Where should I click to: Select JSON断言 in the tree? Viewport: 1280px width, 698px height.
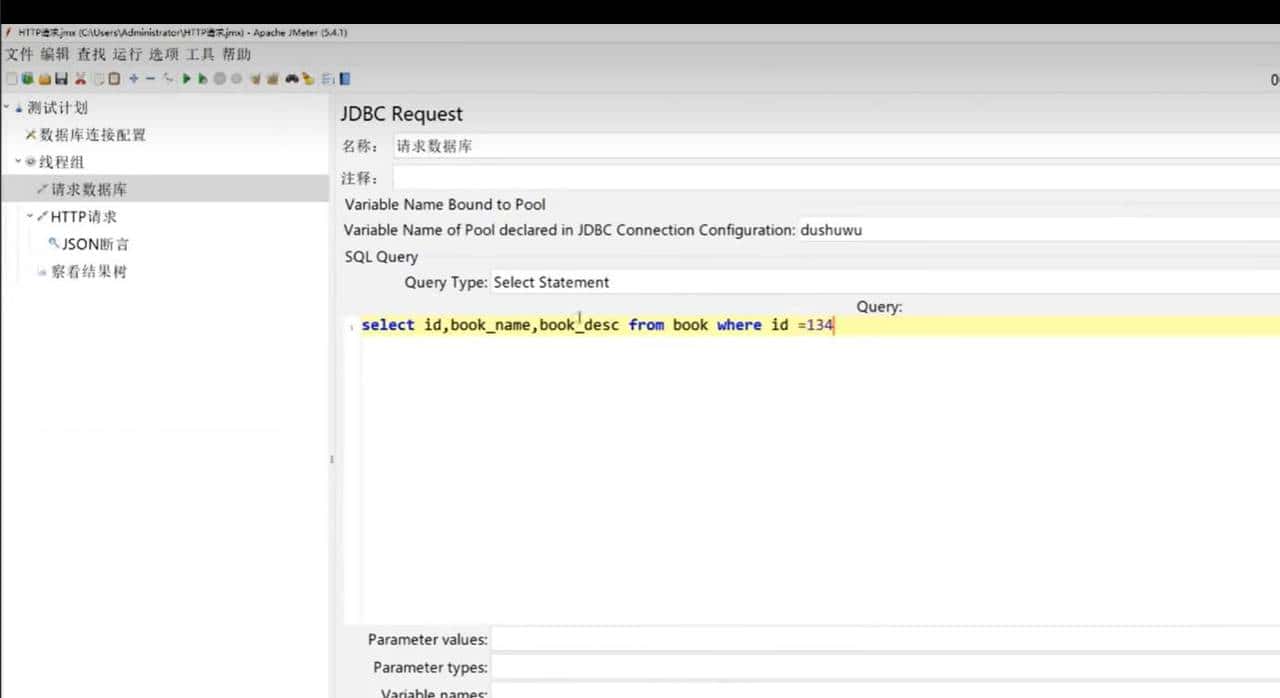[x=95, y=244]
